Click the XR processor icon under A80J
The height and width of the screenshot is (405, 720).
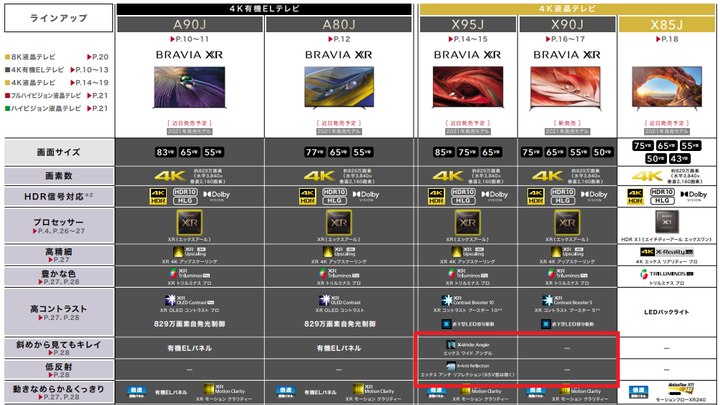tap(339, 223)
